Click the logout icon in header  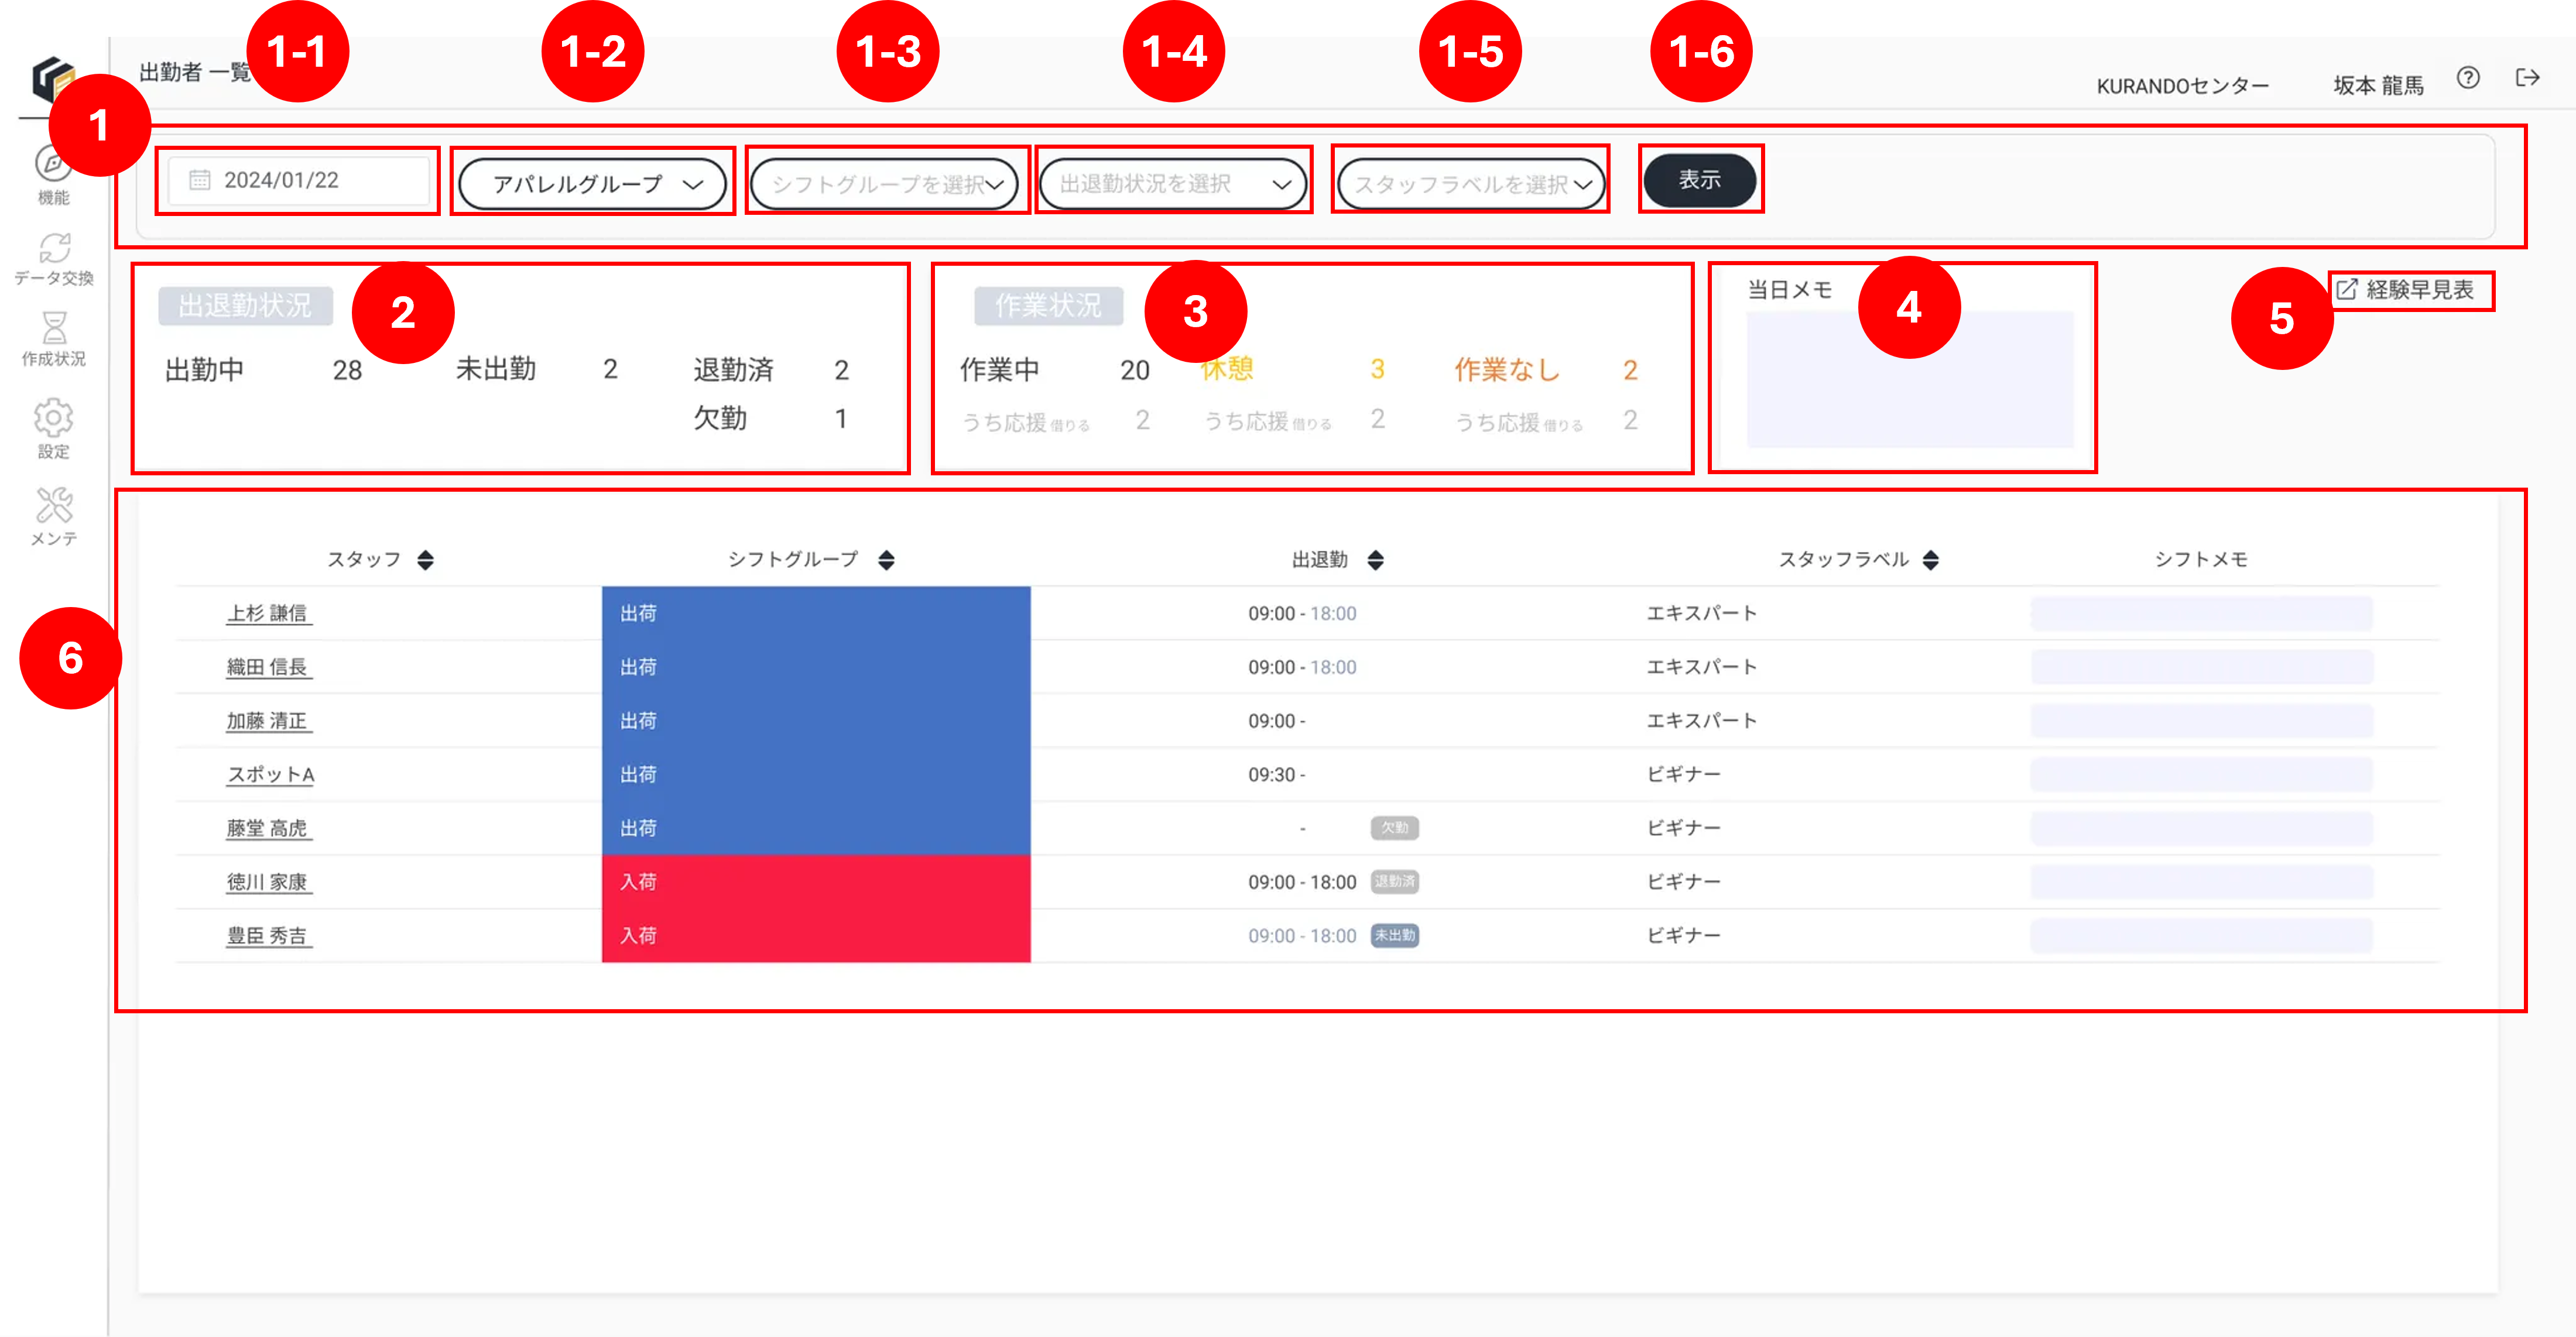[2527, 78]
